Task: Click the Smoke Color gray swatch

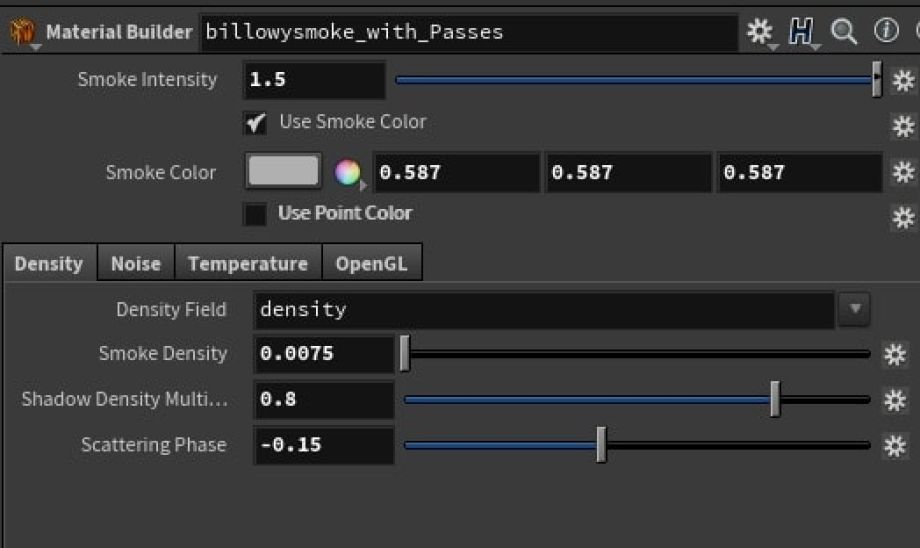Action: (x=283, y=172)
